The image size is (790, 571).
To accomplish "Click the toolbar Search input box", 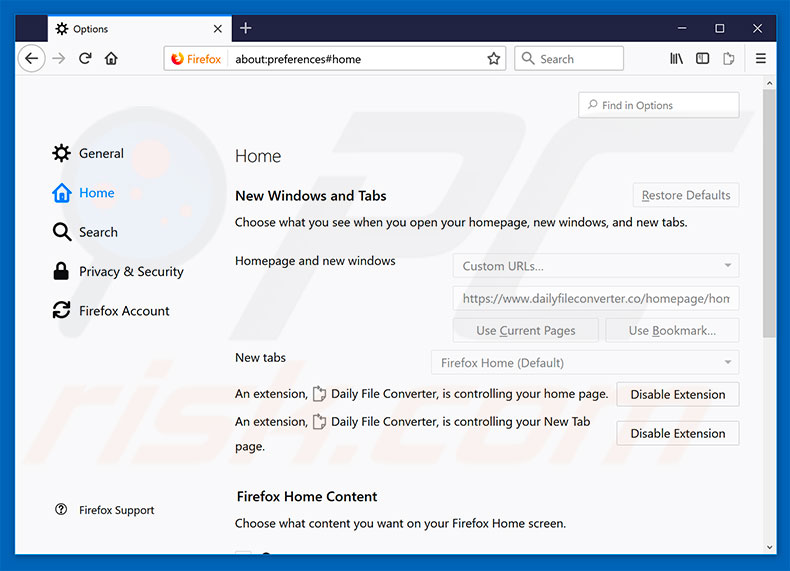I will pyautogui.click(x=569, y=58).
